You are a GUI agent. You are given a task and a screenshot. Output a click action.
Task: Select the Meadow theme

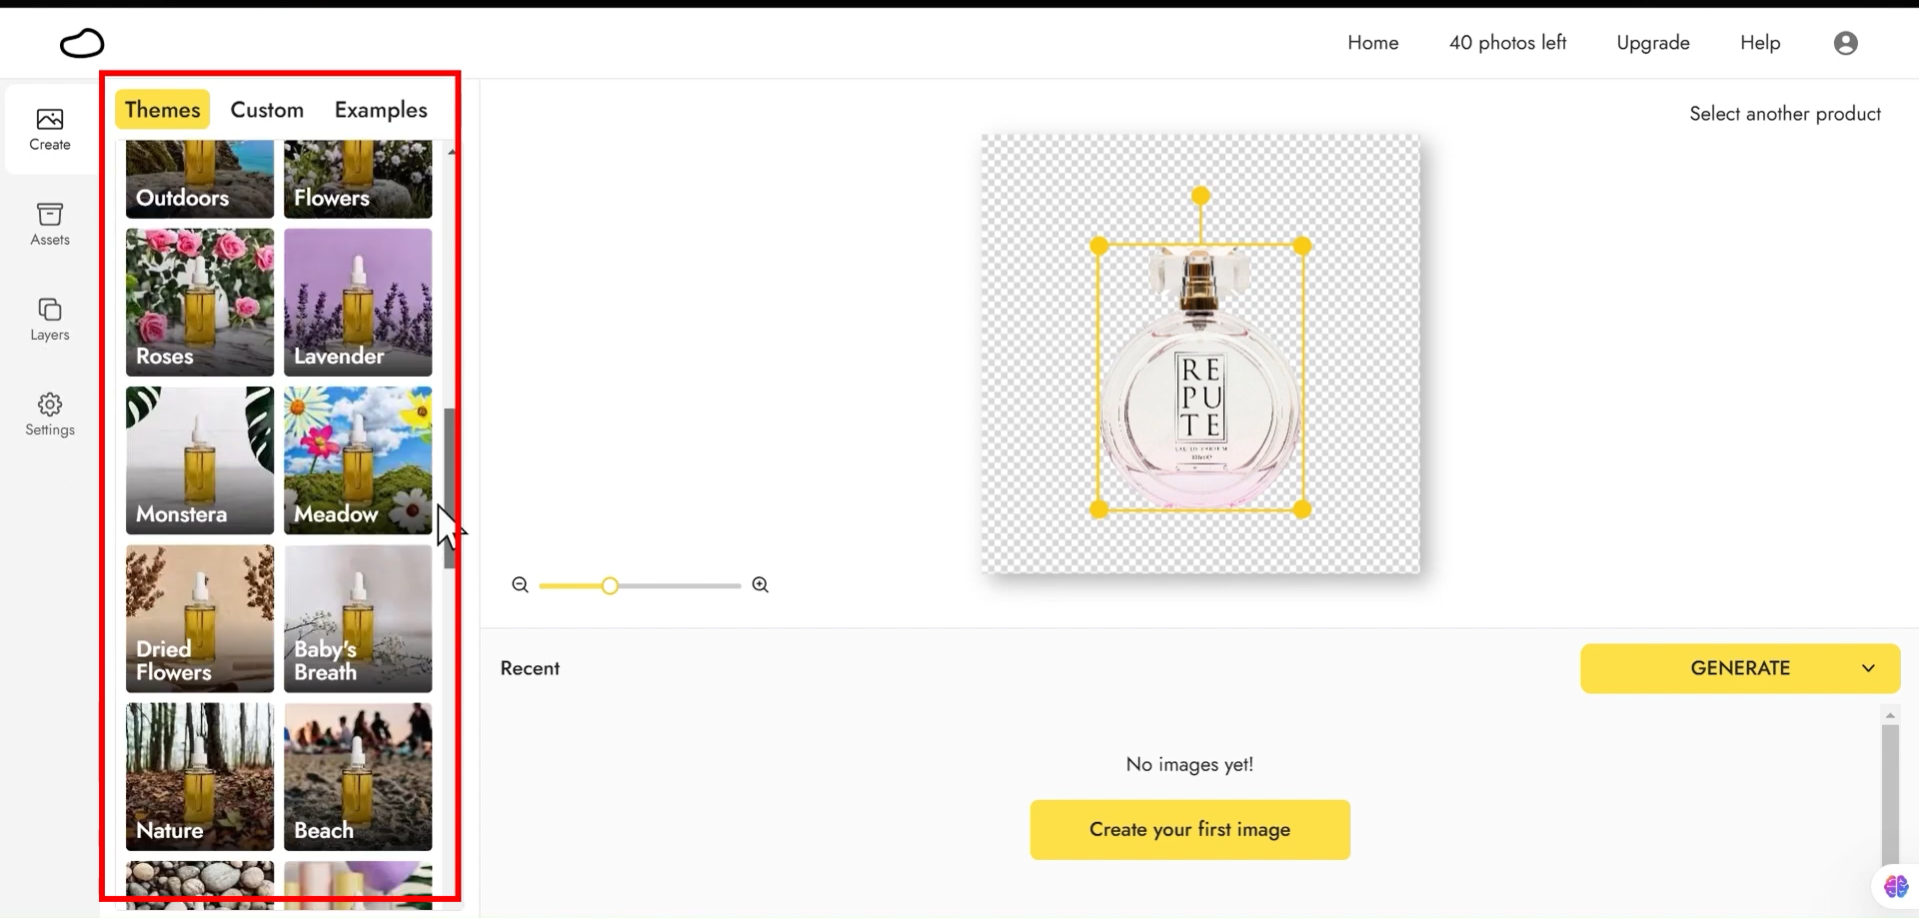358,460
